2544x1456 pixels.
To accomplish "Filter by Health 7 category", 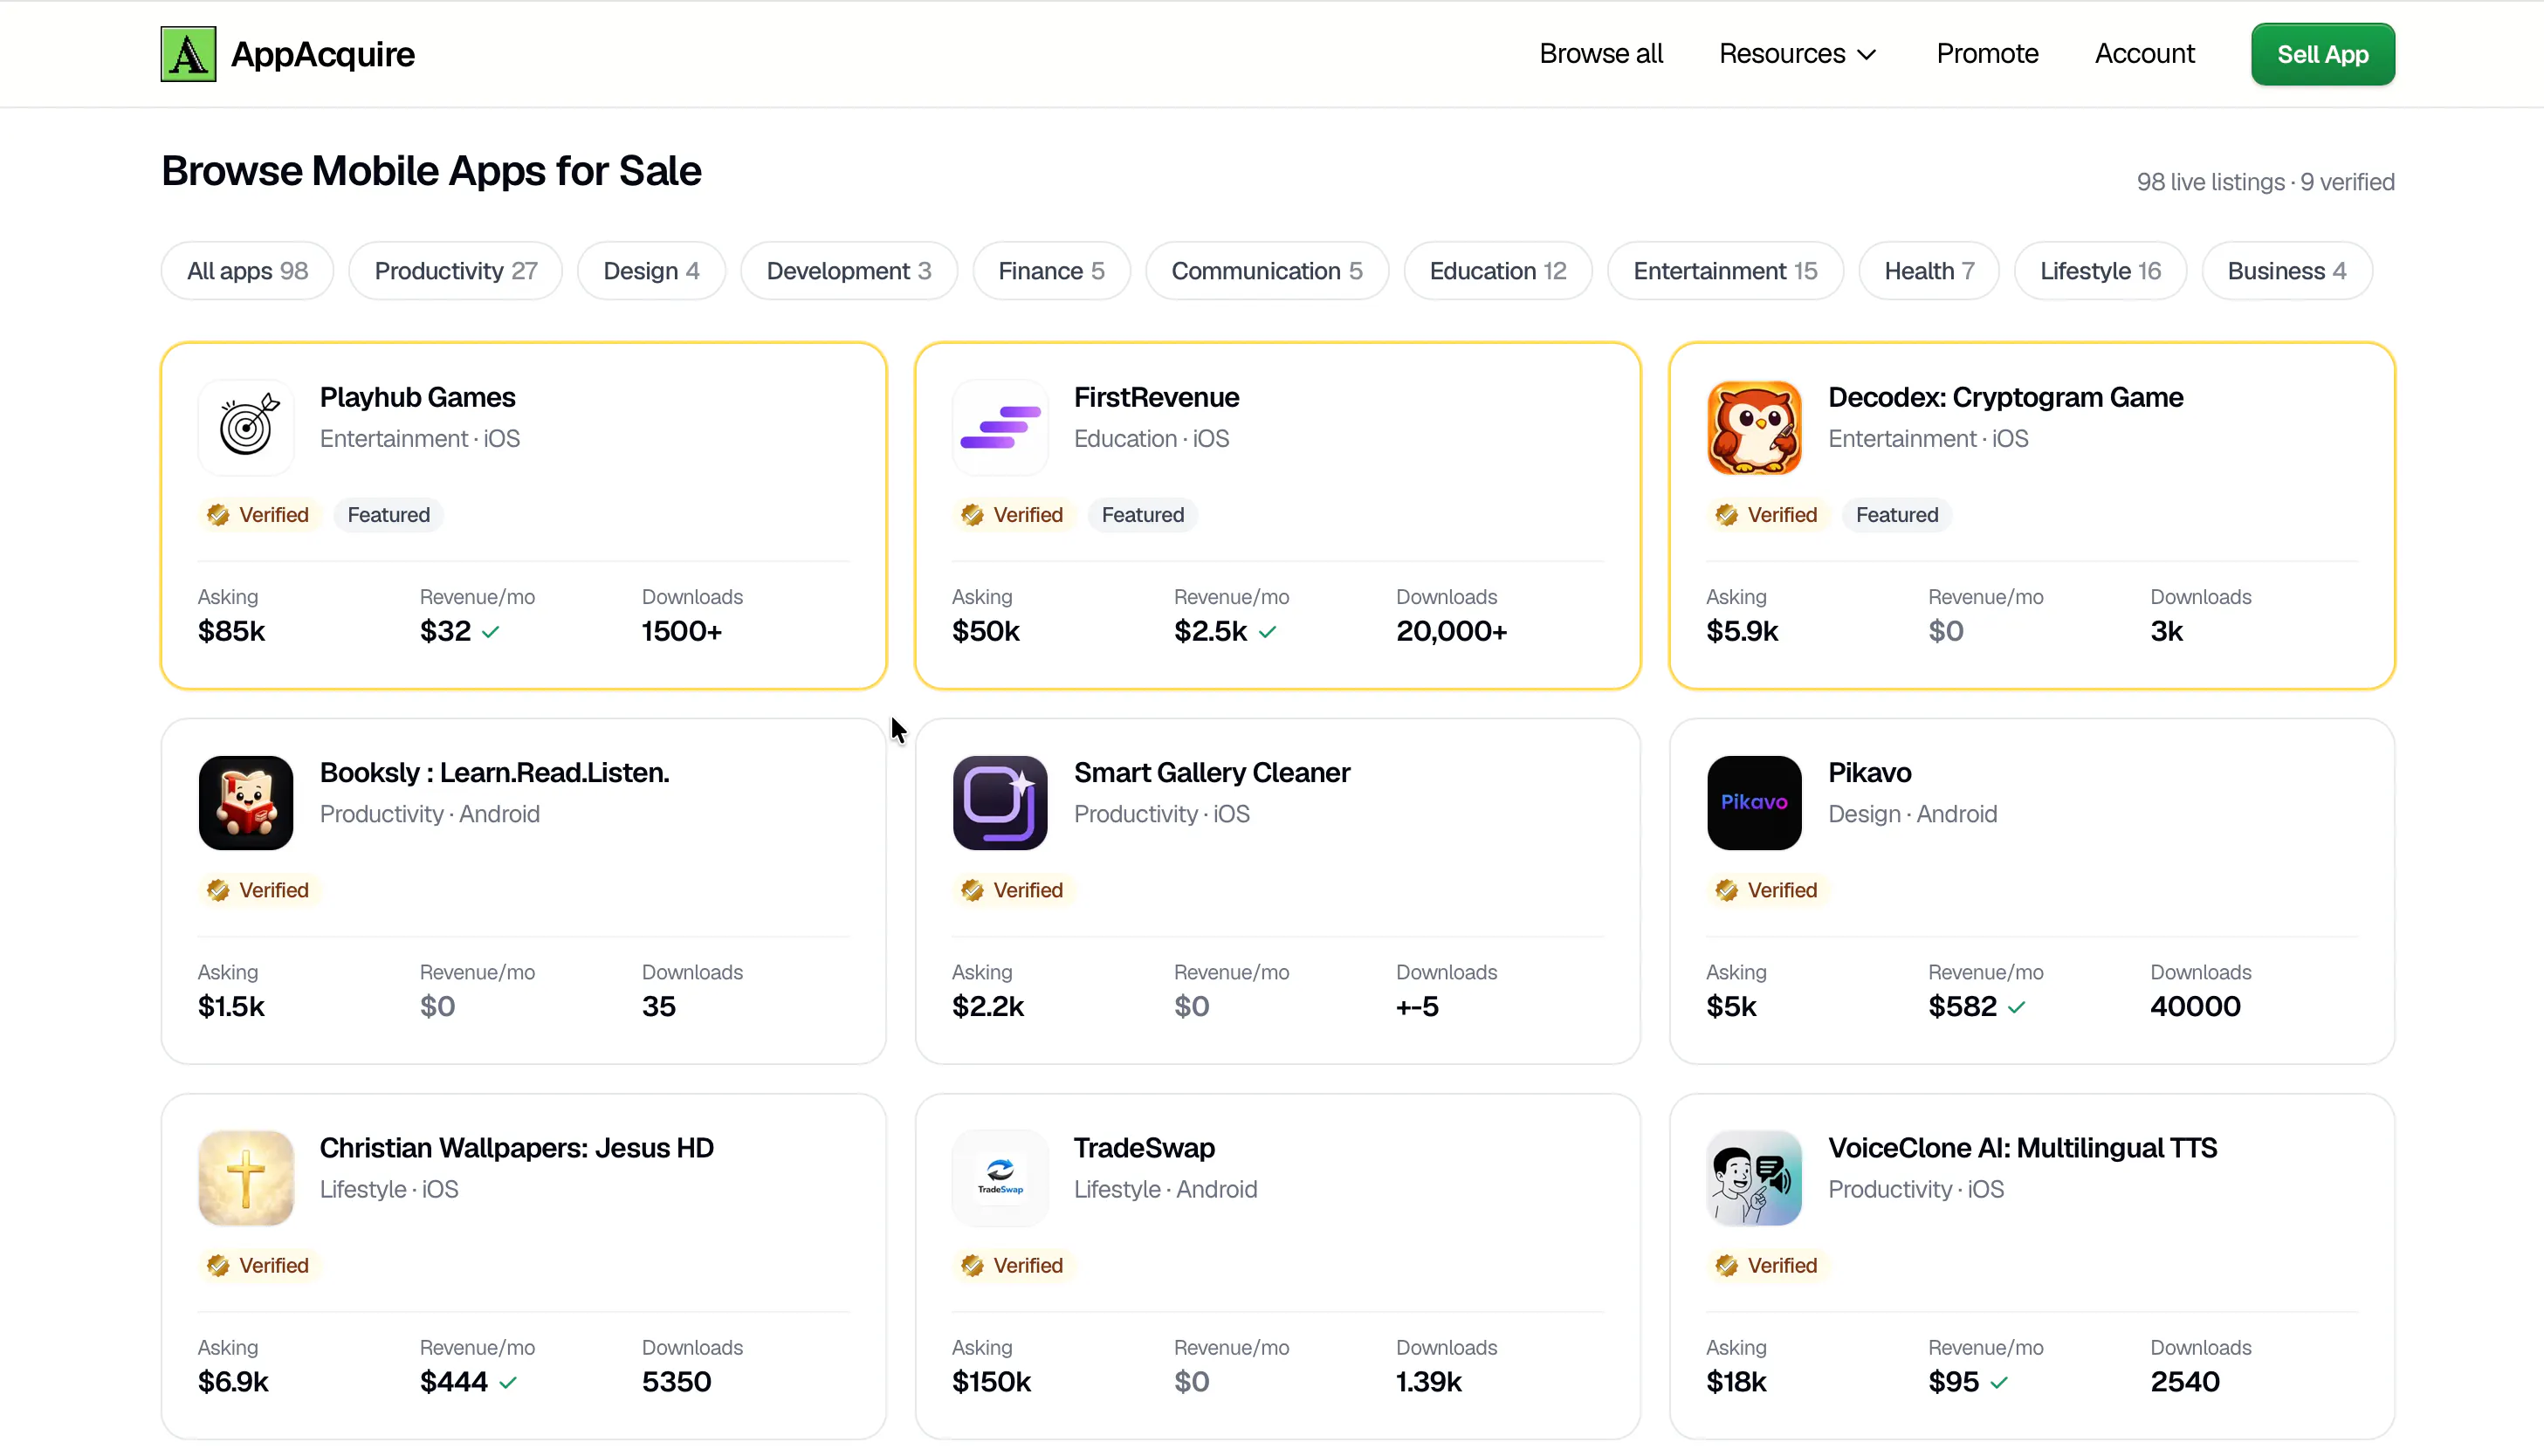I will pos(1929,271).
